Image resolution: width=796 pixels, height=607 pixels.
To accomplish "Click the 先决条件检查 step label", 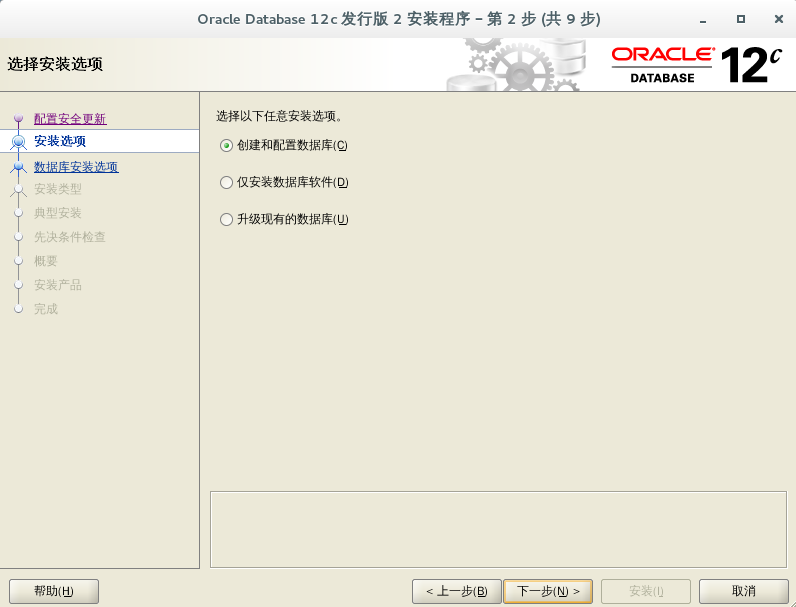I will coord(70,237).
